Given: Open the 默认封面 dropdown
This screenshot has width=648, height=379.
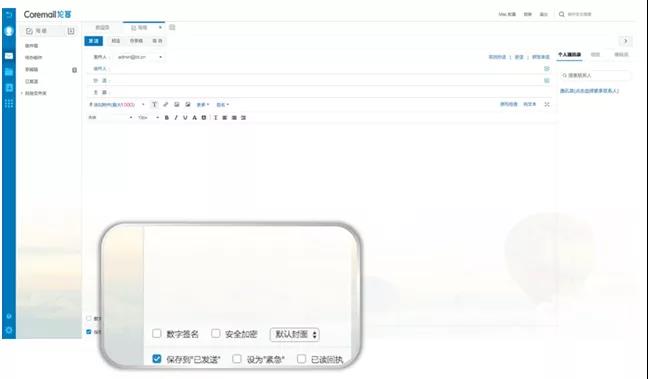Looking at the screenshot, I should pyautogui.click(x=295, y=334).
